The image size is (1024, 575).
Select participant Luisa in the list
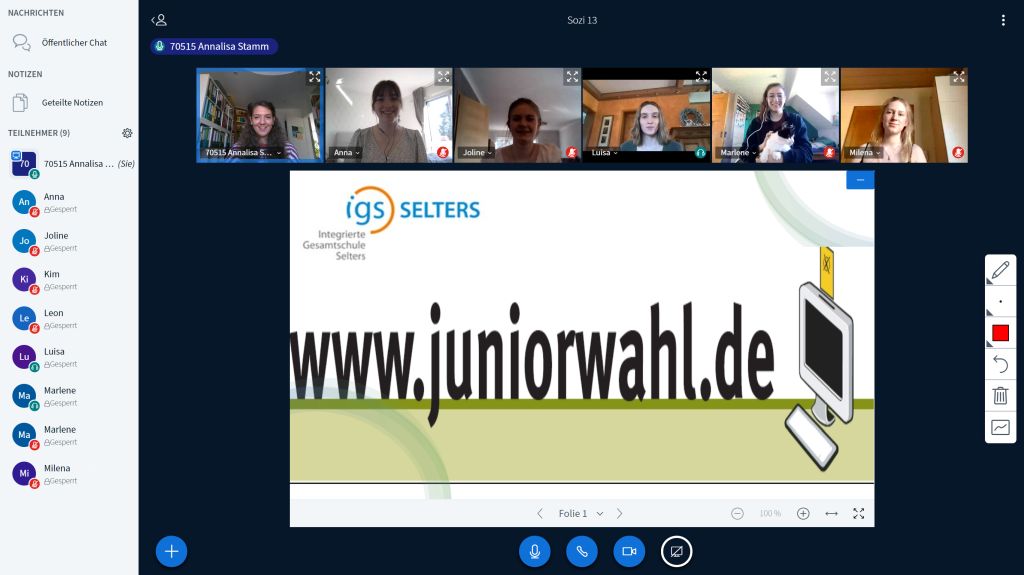coord(69,357)
